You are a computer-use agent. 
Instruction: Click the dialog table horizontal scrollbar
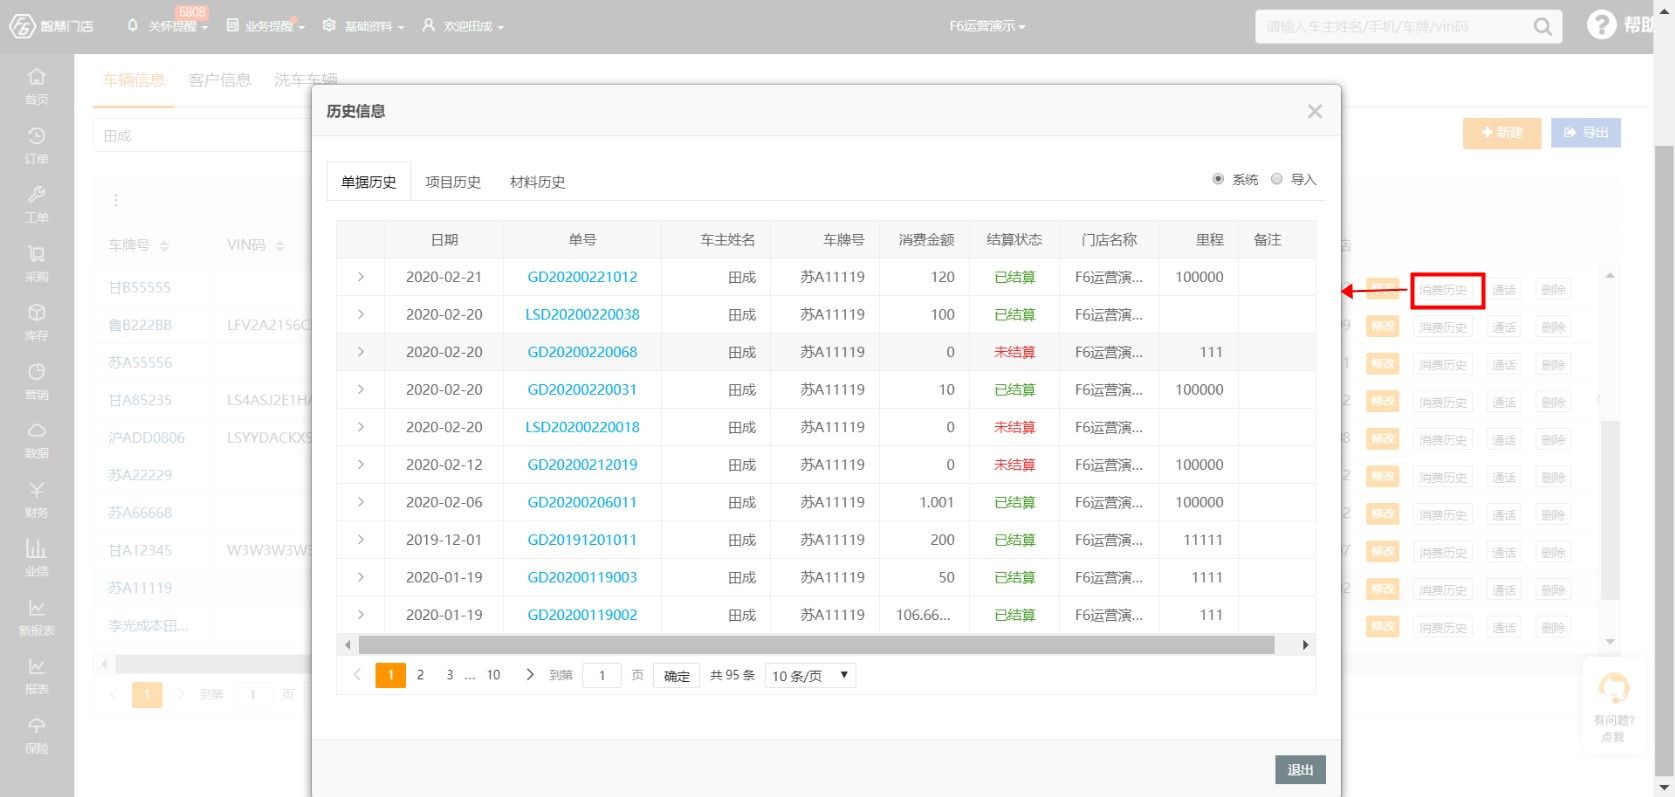pyautogui.click(x=816, y=645)
